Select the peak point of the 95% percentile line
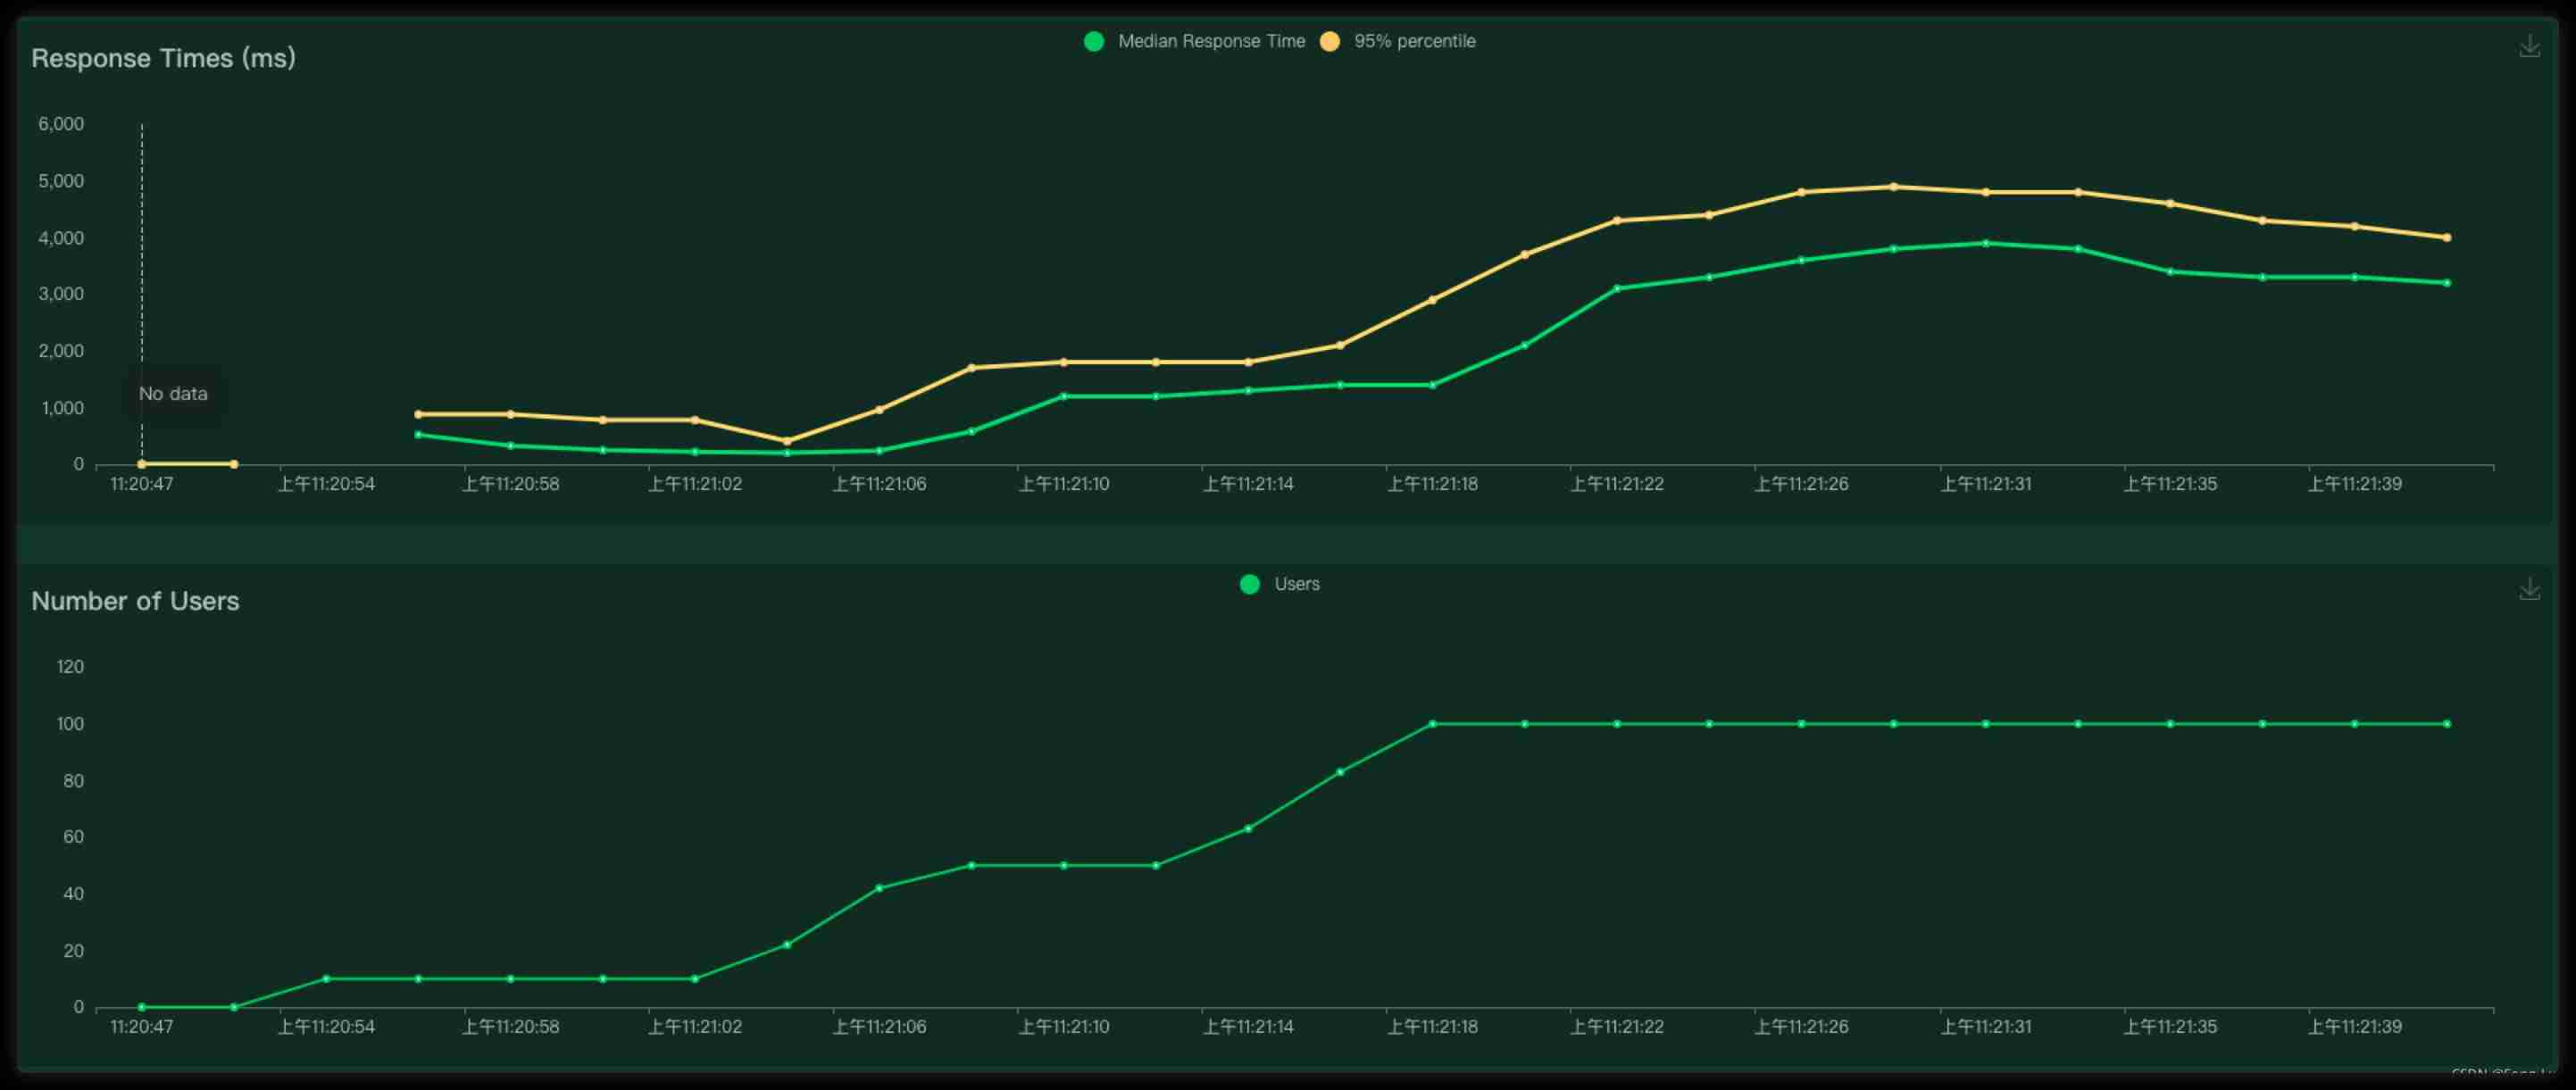 [1893, 187]
